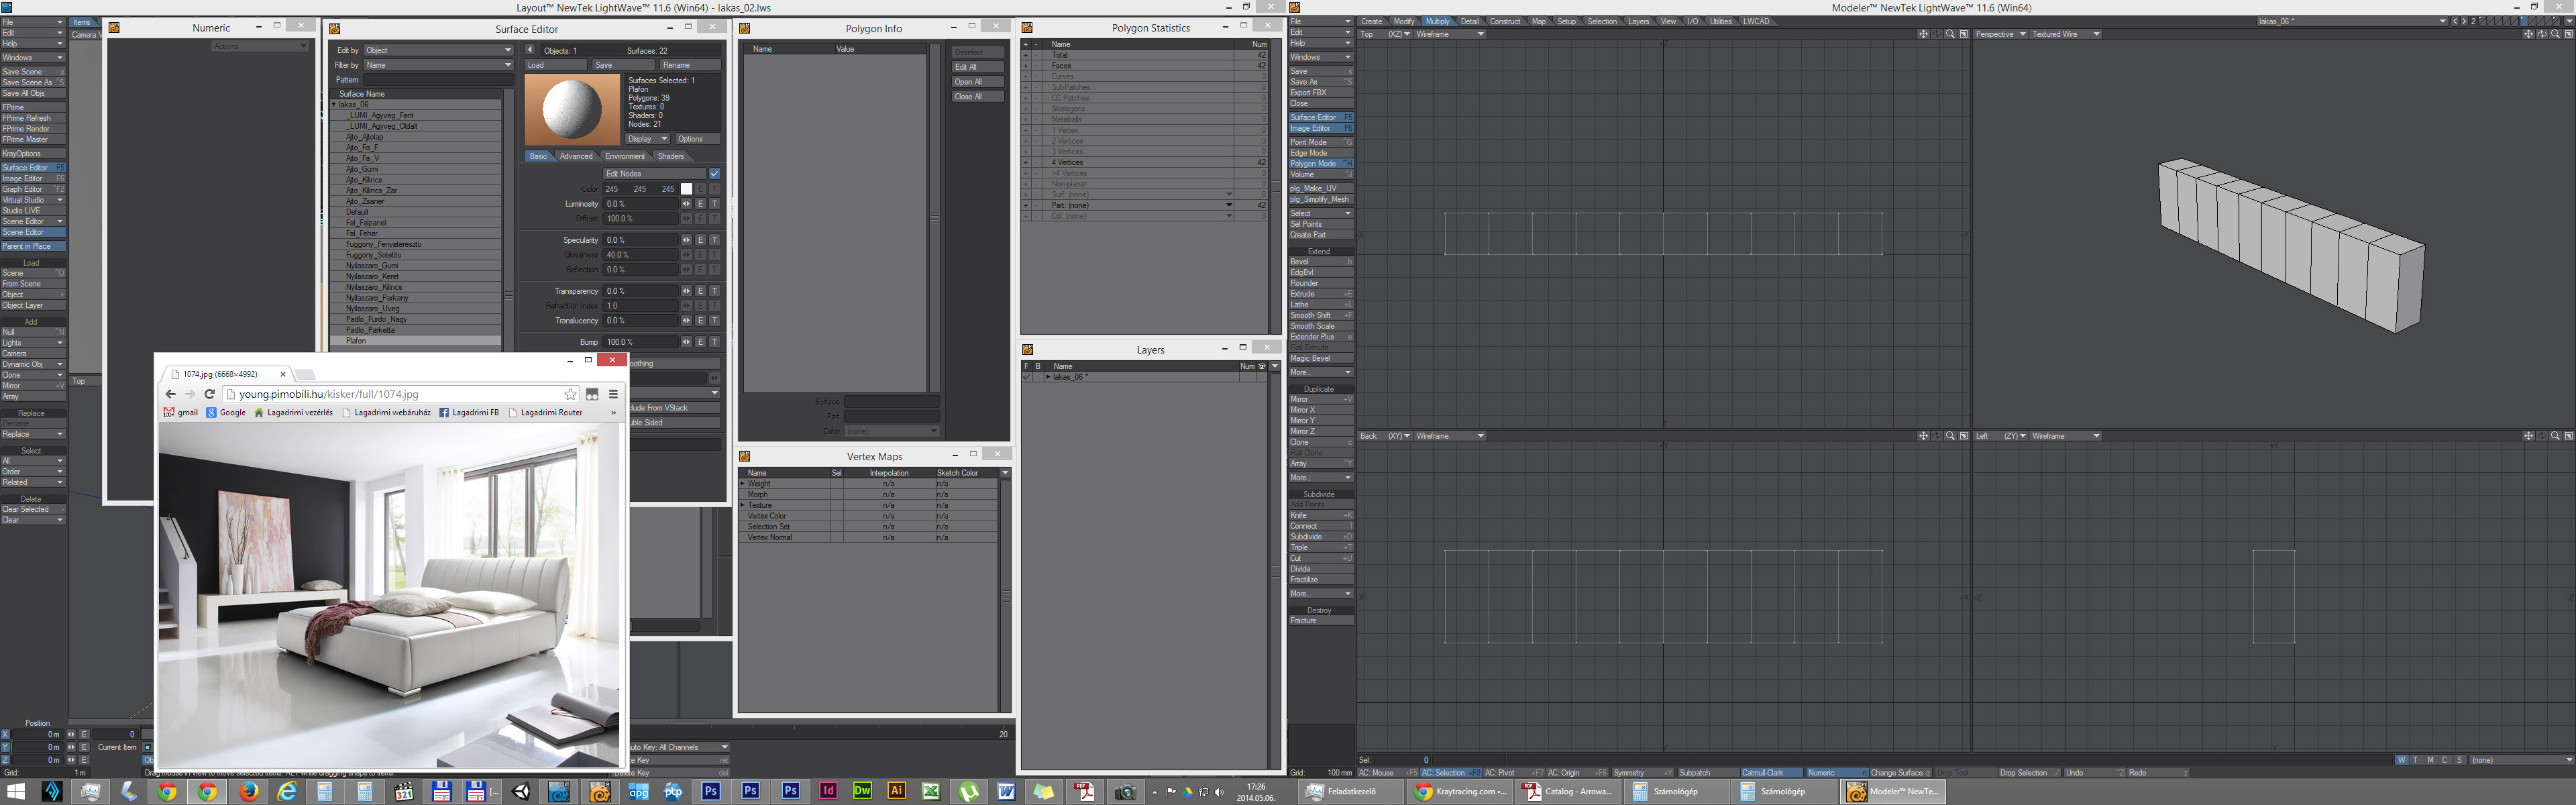Reload the page in Chrome browser
2576x805 pixels.
tap(210, 394)
